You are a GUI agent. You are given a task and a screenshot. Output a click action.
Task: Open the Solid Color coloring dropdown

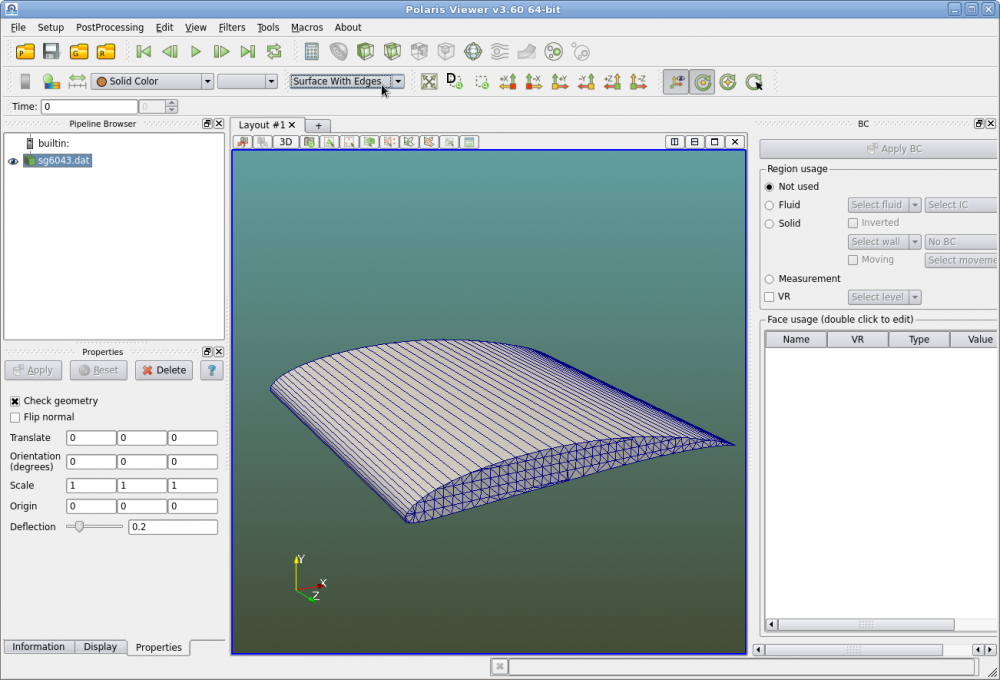(x=151, y=81)
